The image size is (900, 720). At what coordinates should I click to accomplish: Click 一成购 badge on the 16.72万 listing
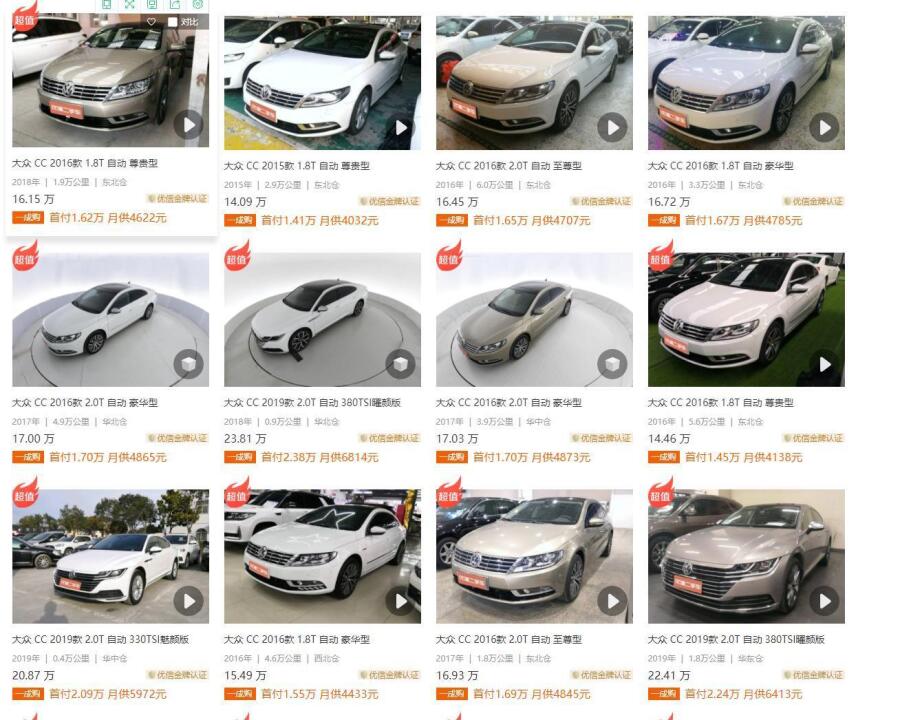tap(664, 220)
